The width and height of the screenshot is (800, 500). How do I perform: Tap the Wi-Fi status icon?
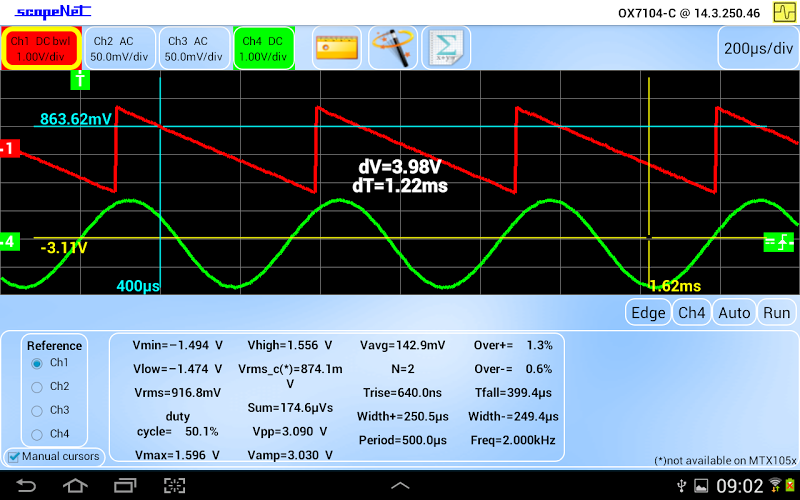click(775, 485)
